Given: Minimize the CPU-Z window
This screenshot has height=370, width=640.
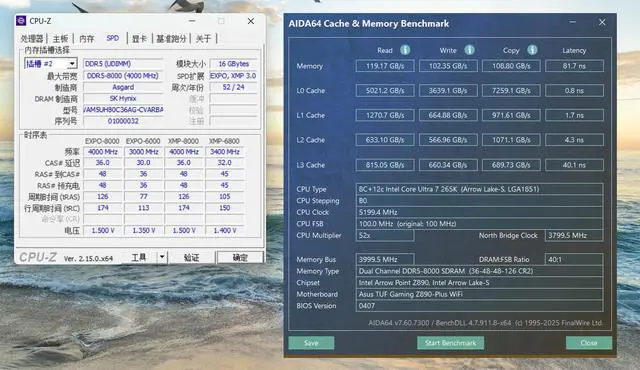Looking at the screenshot, I should (192, 21).
